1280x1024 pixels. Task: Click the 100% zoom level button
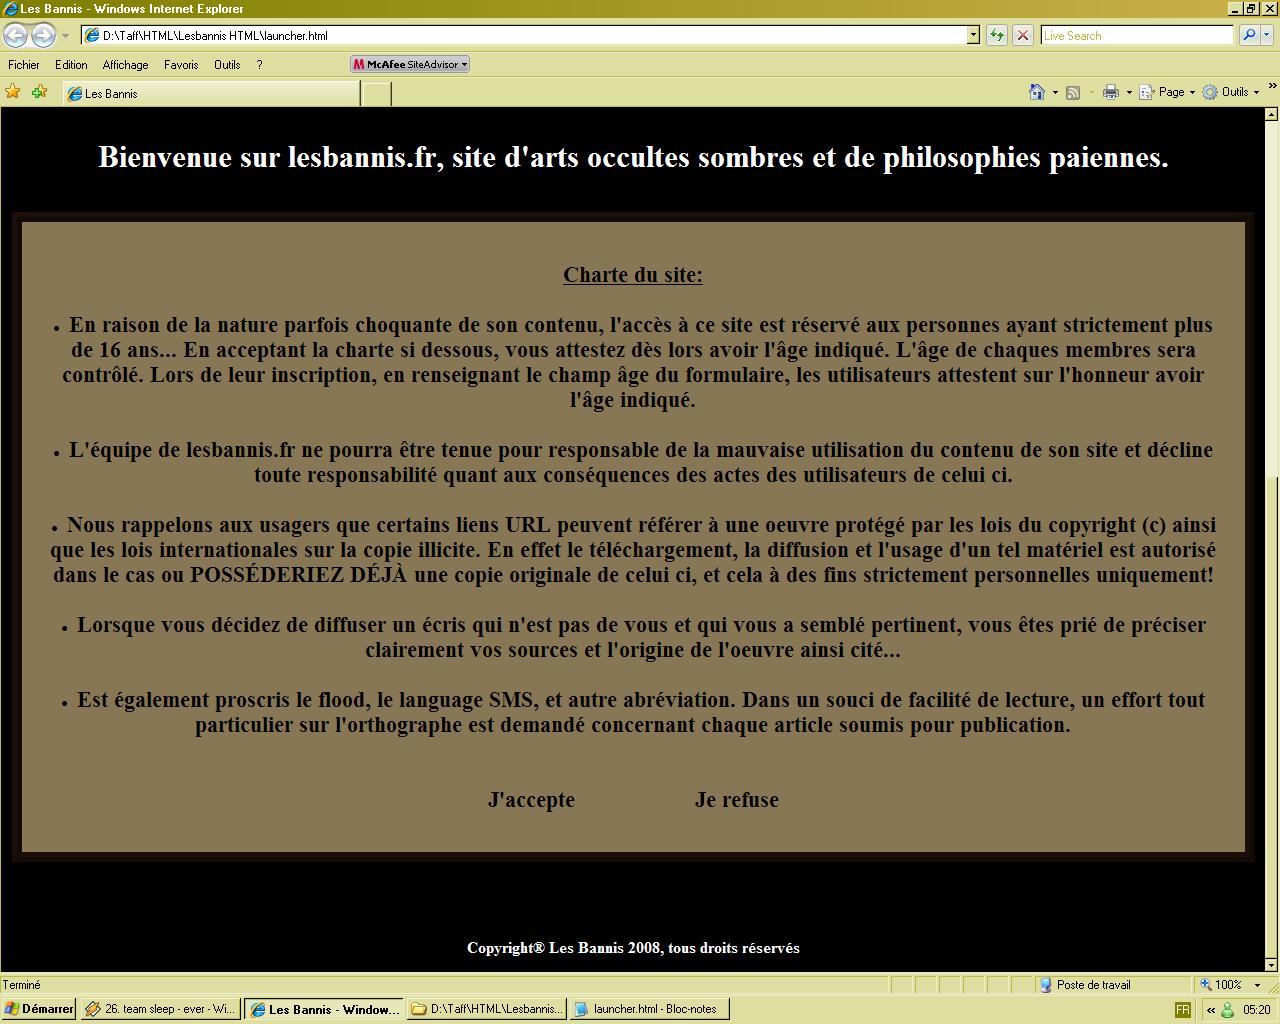(1220, 985)
